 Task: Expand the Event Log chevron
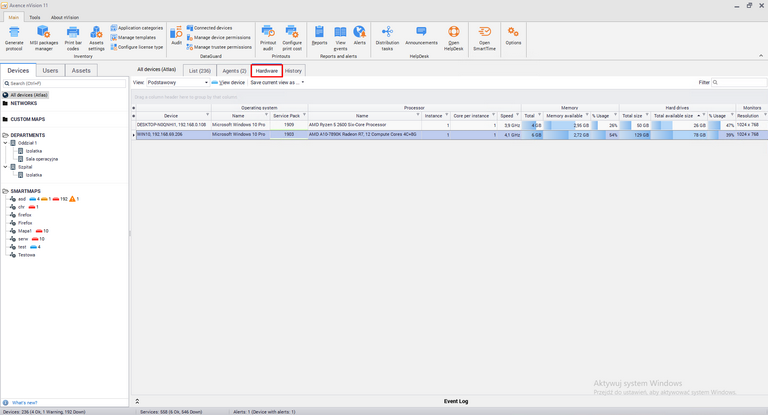click(x=137, y=401)
